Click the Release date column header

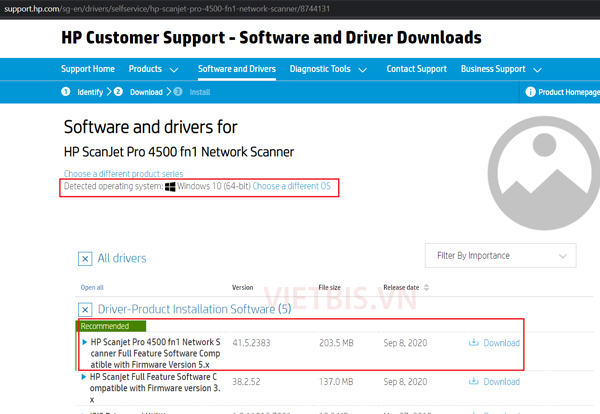pyautogui.click(x=401, y=287)
